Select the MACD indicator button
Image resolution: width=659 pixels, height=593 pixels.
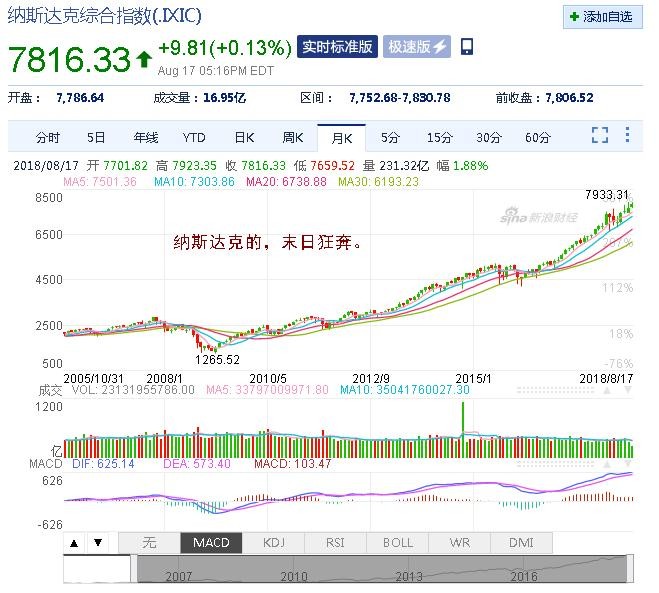211,543
